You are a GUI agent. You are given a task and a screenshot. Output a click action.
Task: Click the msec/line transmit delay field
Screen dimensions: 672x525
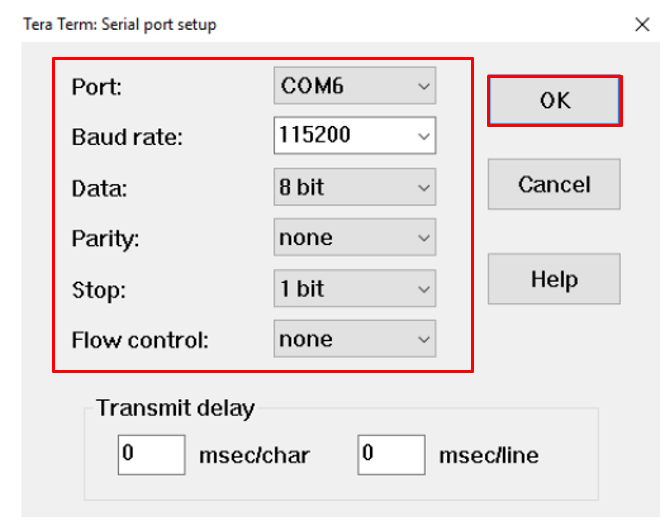[x=391, y=455]
